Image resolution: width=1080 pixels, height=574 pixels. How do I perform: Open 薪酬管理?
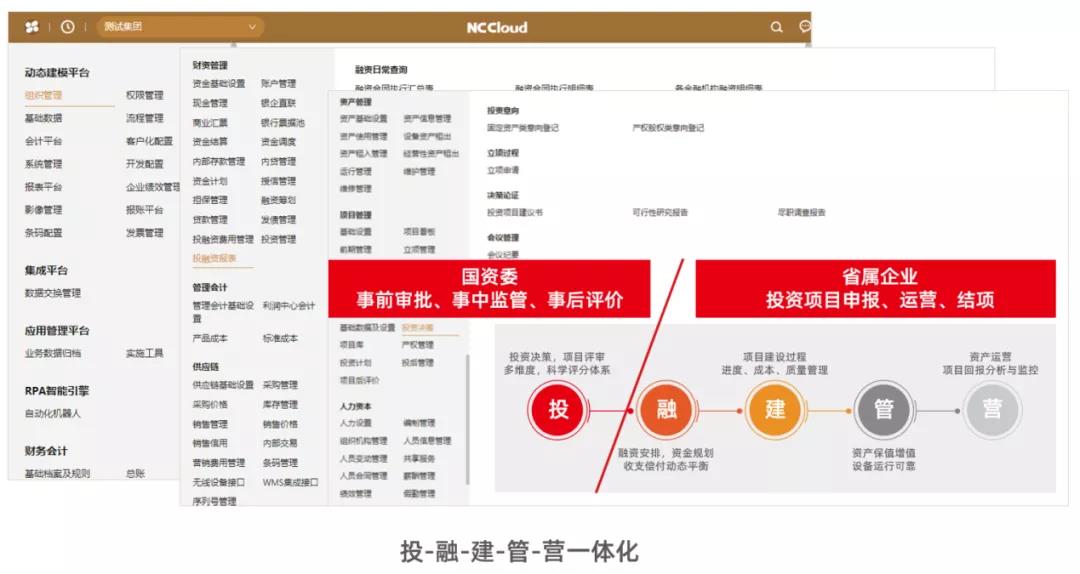(x=419, y=475)
